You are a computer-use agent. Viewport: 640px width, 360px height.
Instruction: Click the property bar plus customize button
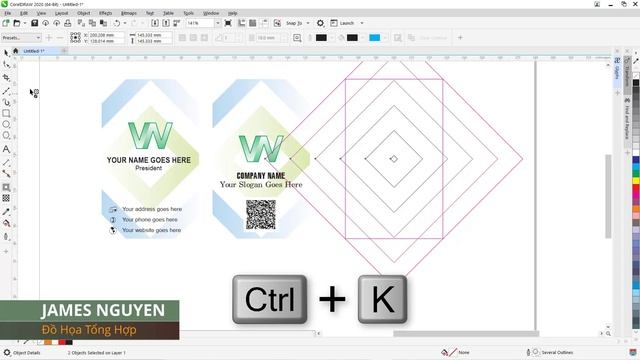[460, 38]
